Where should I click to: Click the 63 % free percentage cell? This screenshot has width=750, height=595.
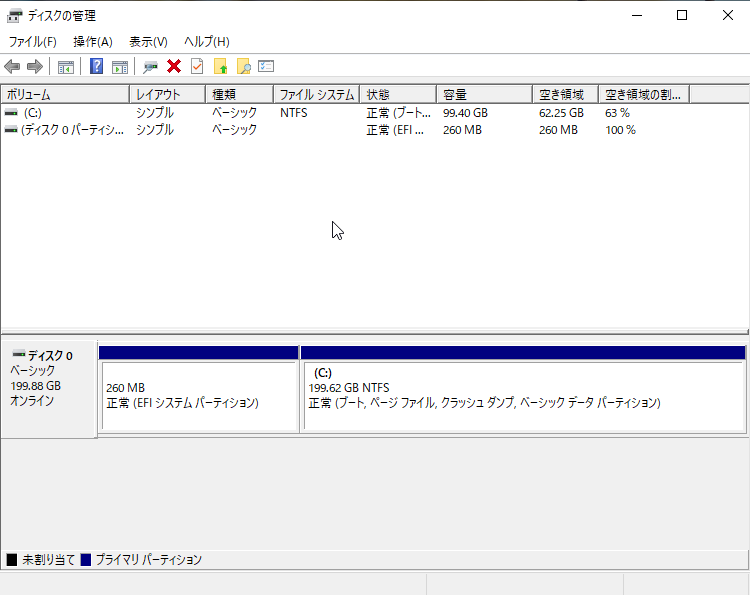click(617, 113)
